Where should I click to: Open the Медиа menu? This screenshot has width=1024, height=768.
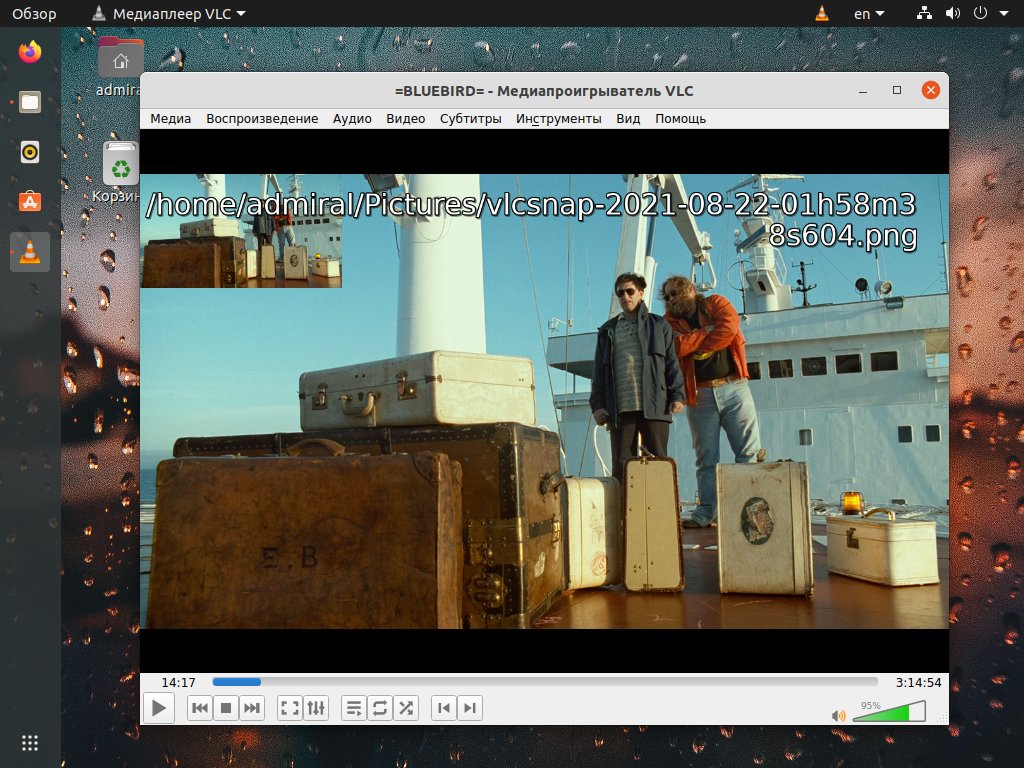(x=170, y=119)
